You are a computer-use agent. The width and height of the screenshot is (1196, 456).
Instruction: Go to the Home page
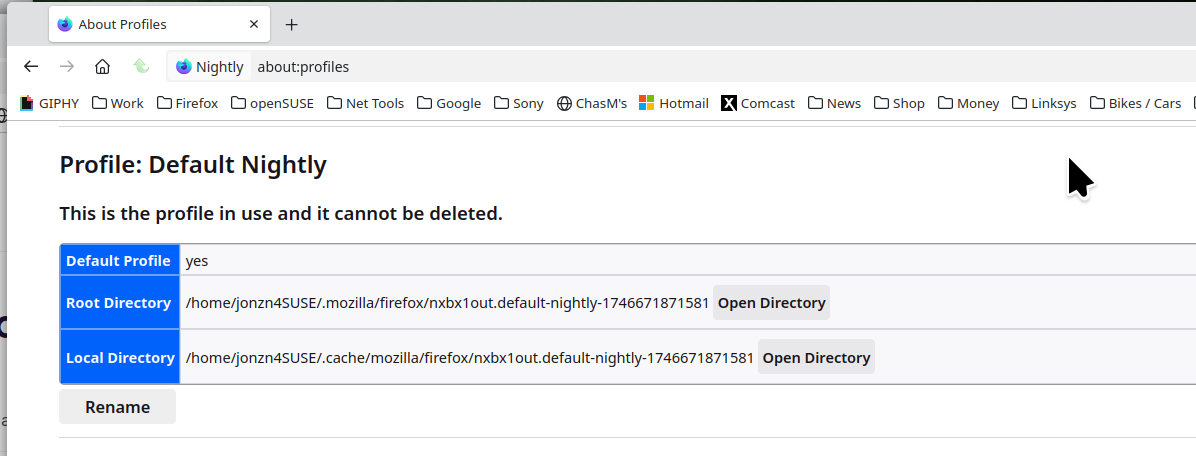[102, 67]
